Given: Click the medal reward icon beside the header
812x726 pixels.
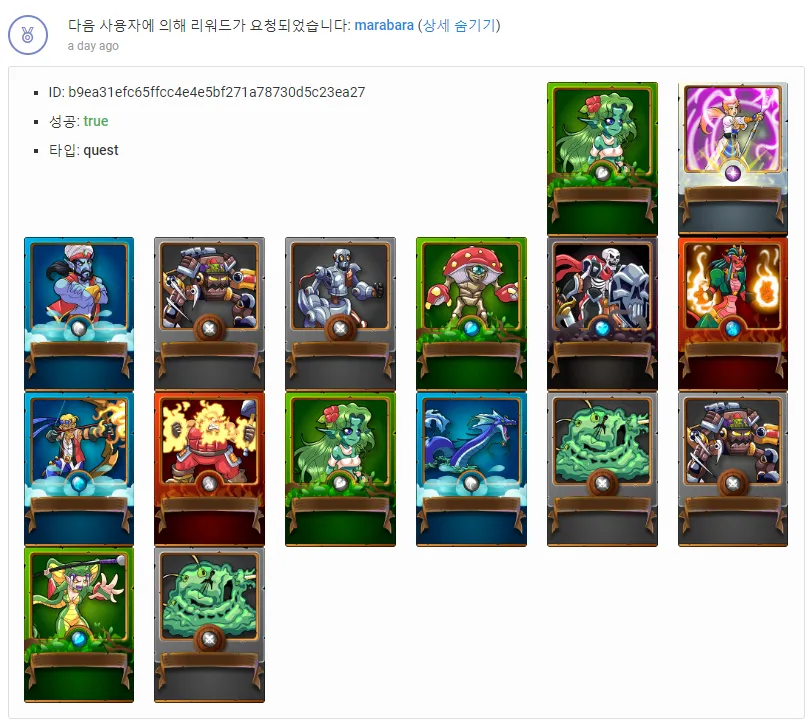Looking at the screenshot, I should 28,35.
